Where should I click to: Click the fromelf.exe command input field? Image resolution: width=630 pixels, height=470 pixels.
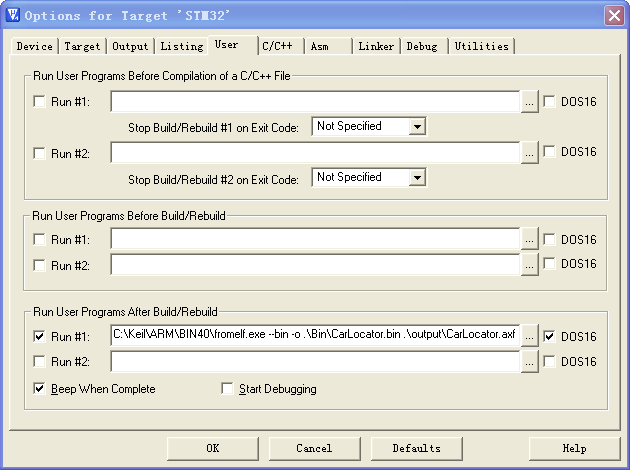tap(315, 335)
